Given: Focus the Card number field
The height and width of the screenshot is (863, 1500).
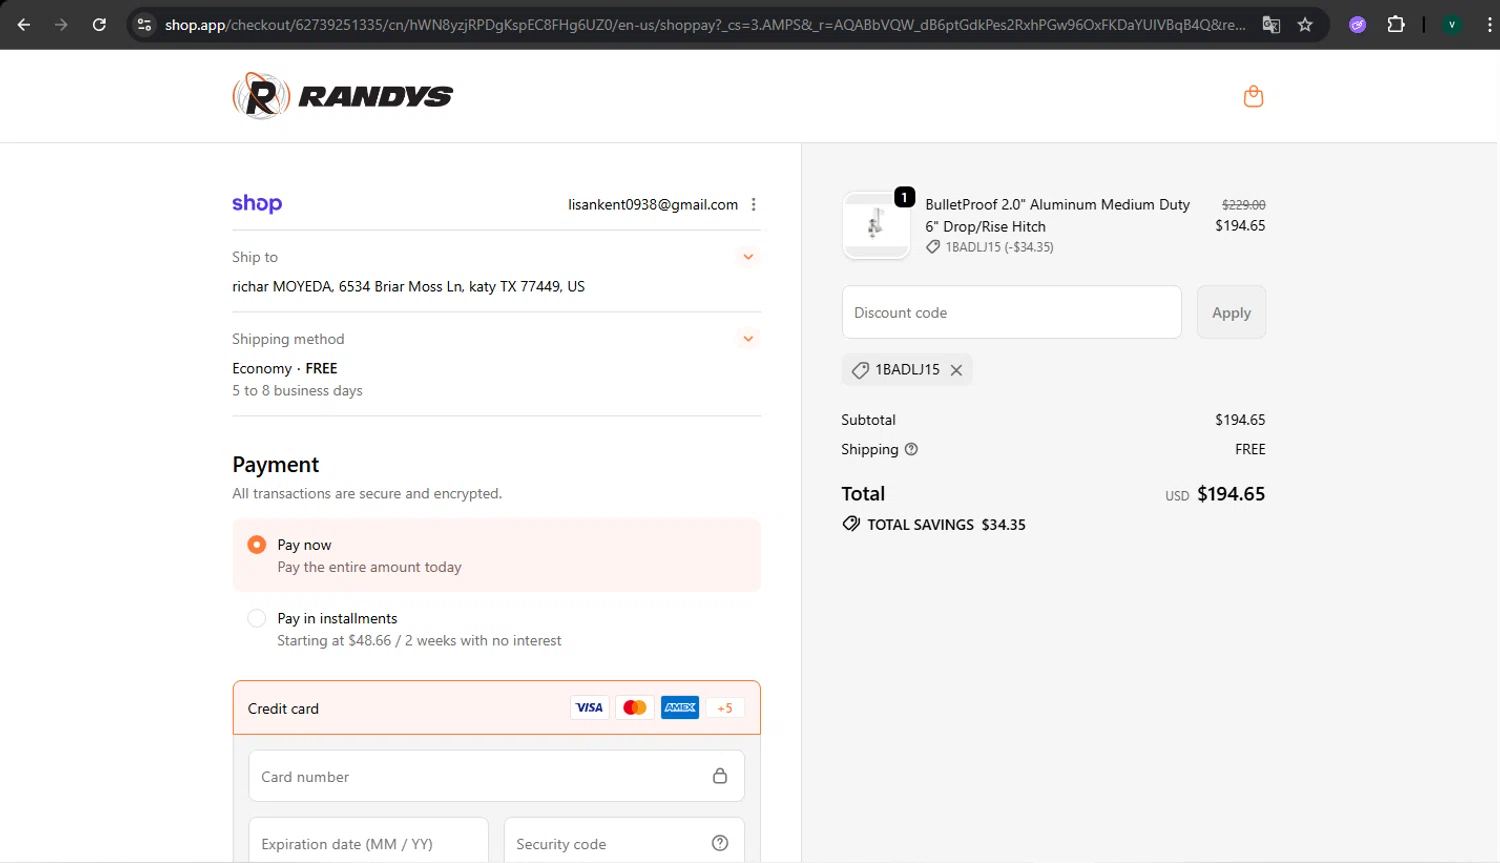Looking at the screenshot, I should (496, 776).
